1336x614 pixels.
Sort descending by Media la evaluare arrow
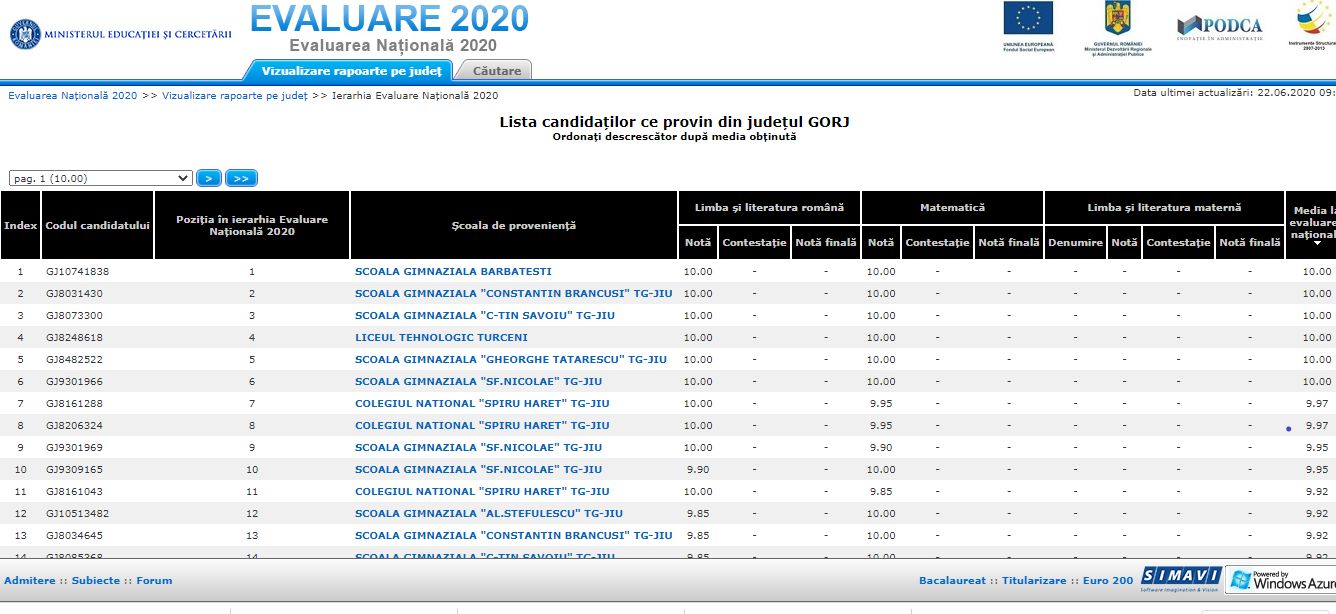pyautogui.click(x=1316, y=243)
